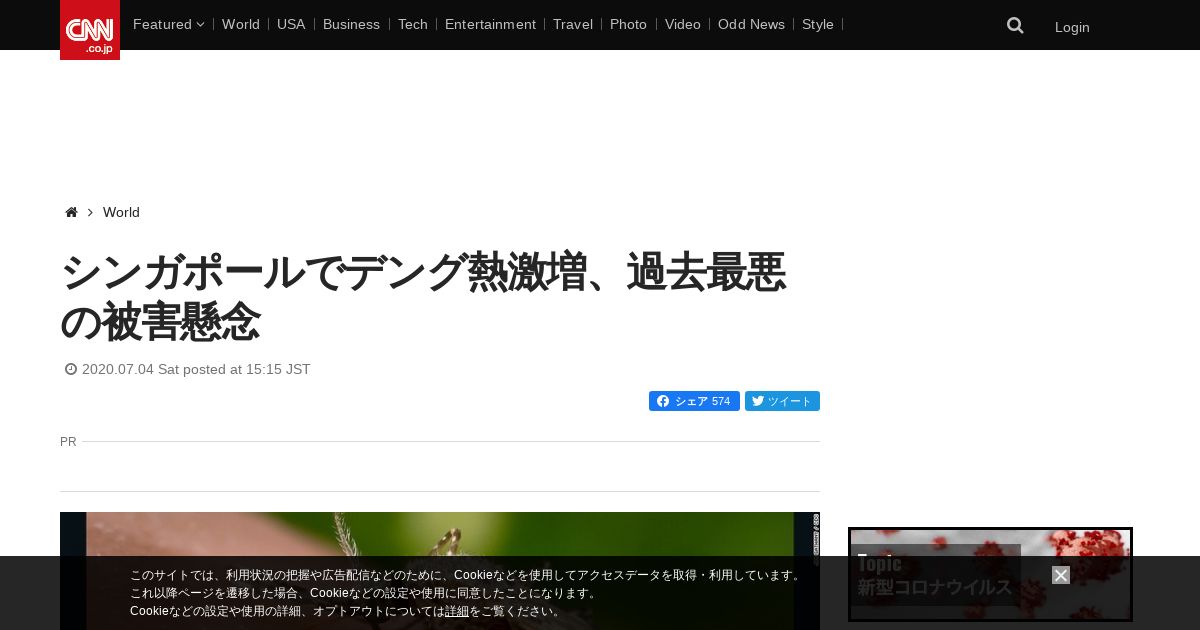
Task: Go to Video section
Action: point(683,24)
